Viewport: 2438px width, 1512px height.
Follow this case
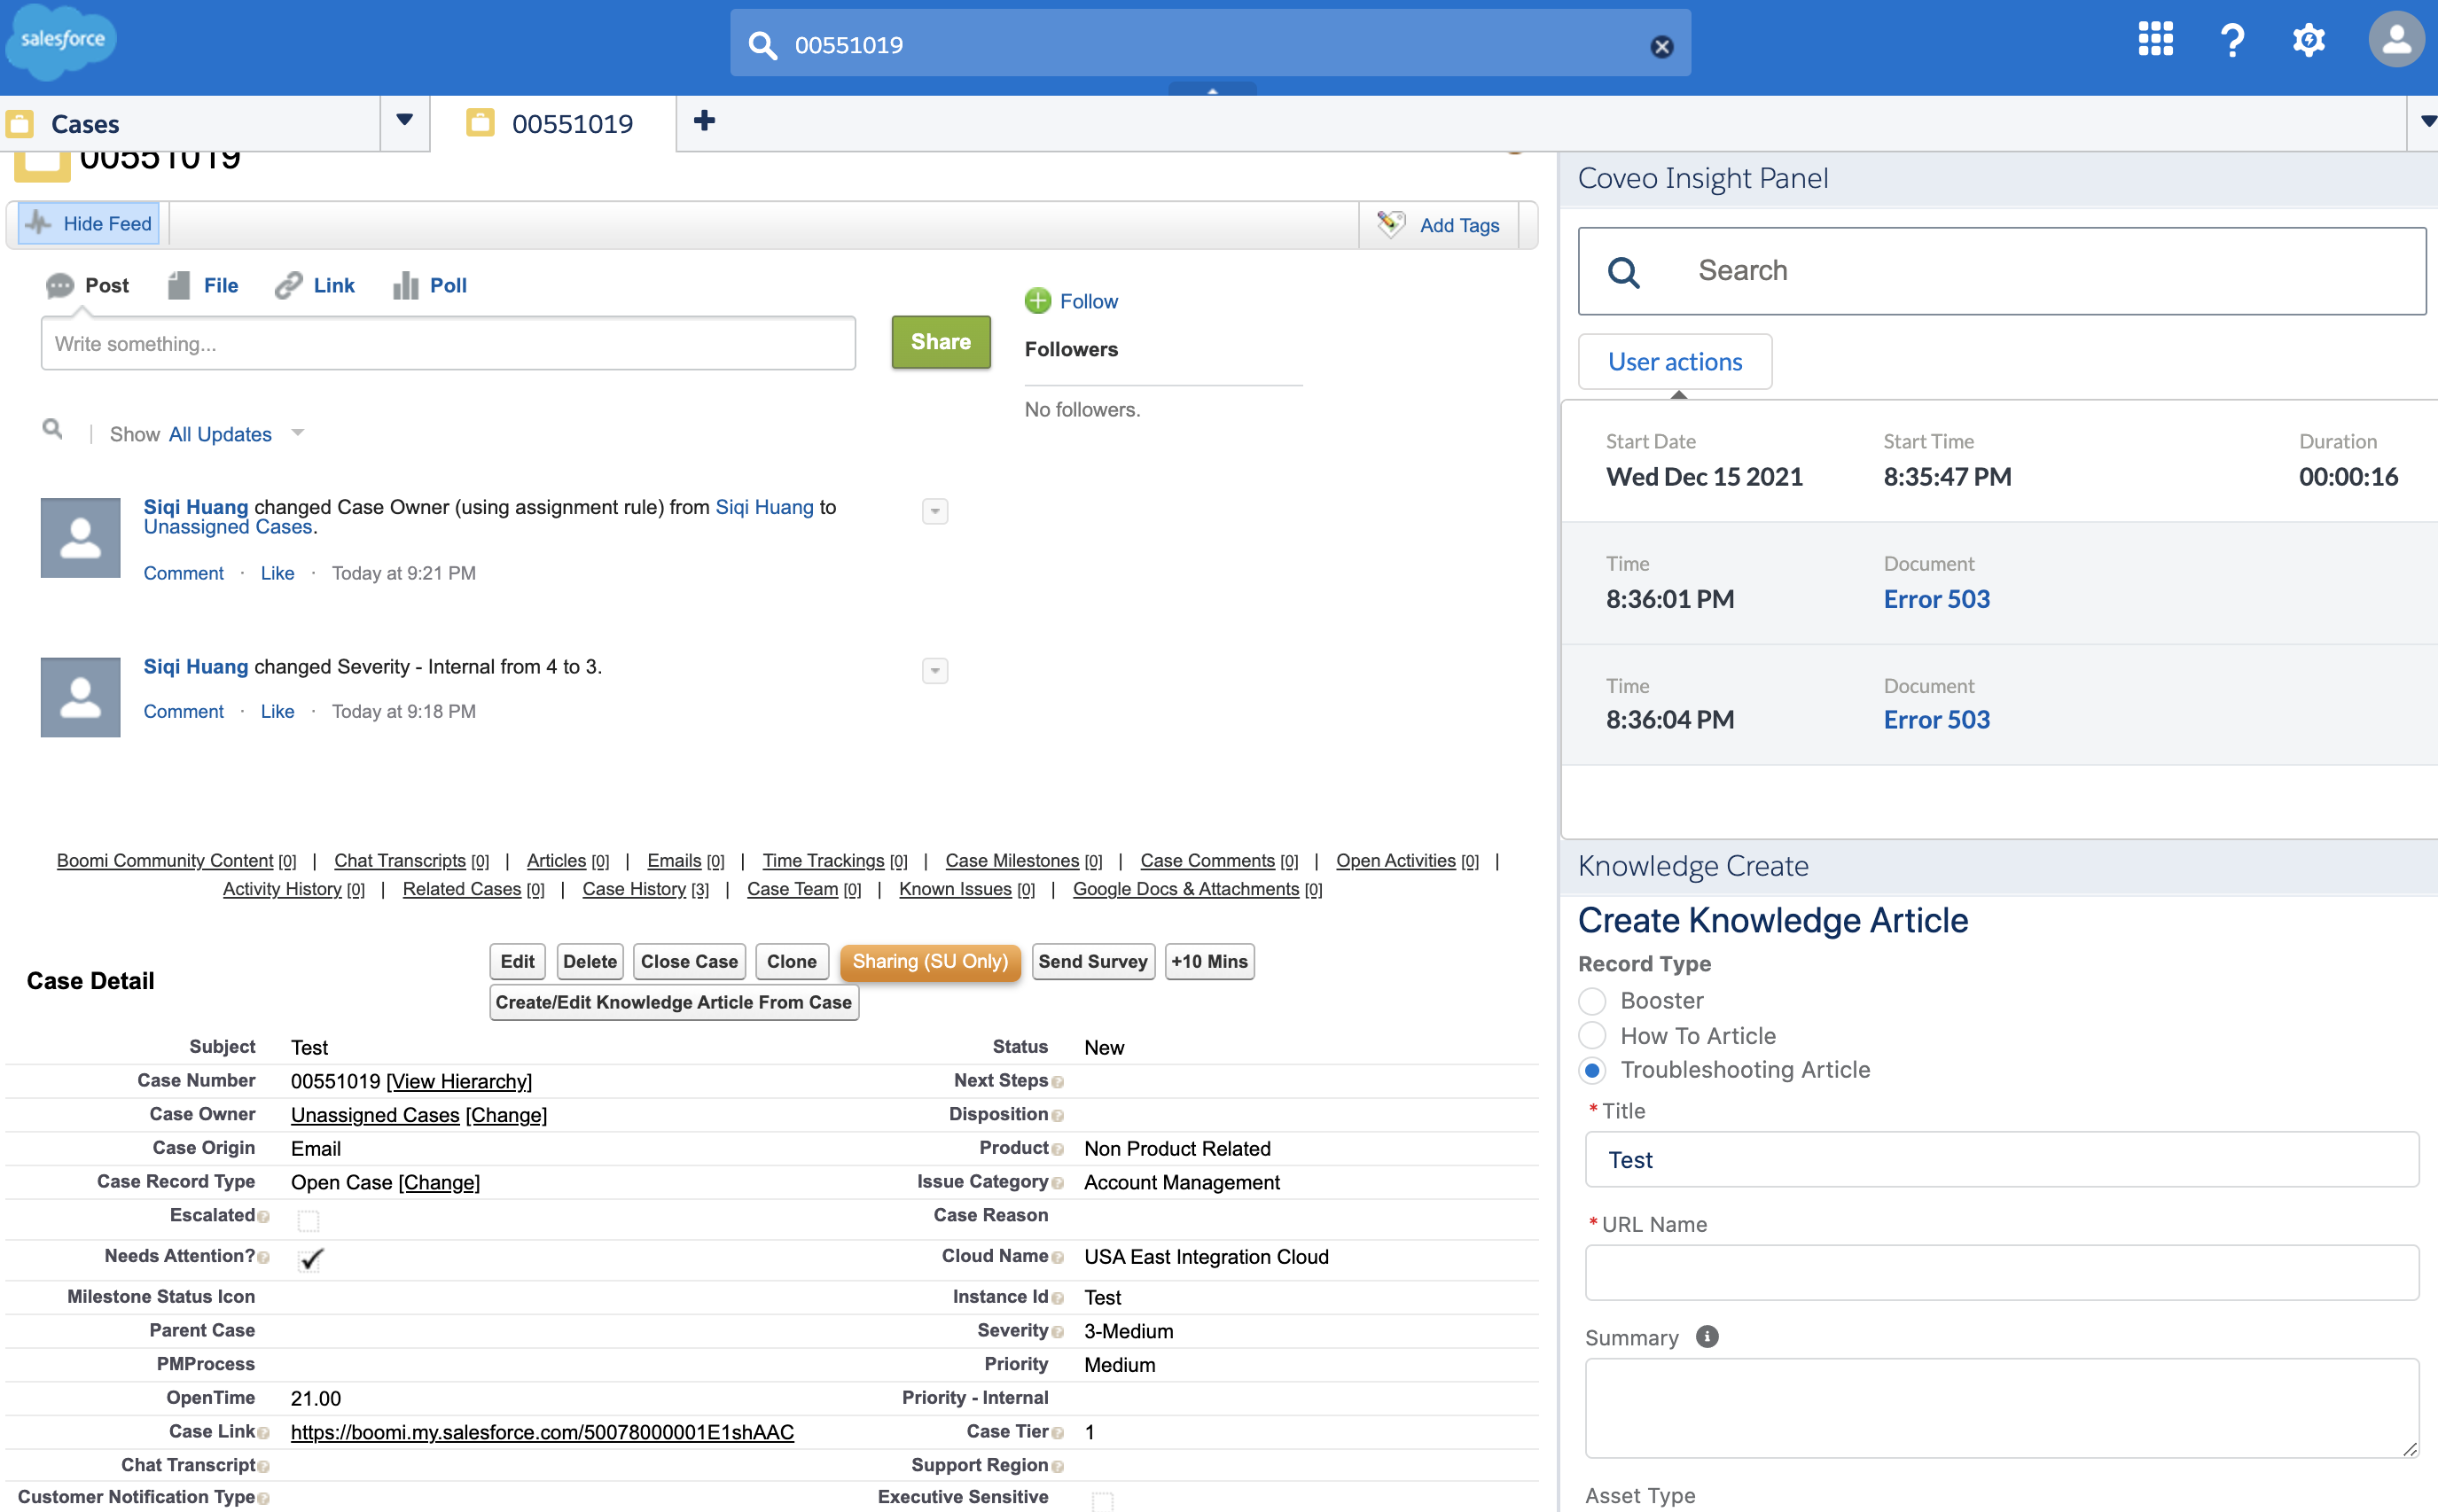pos(1089,301)
